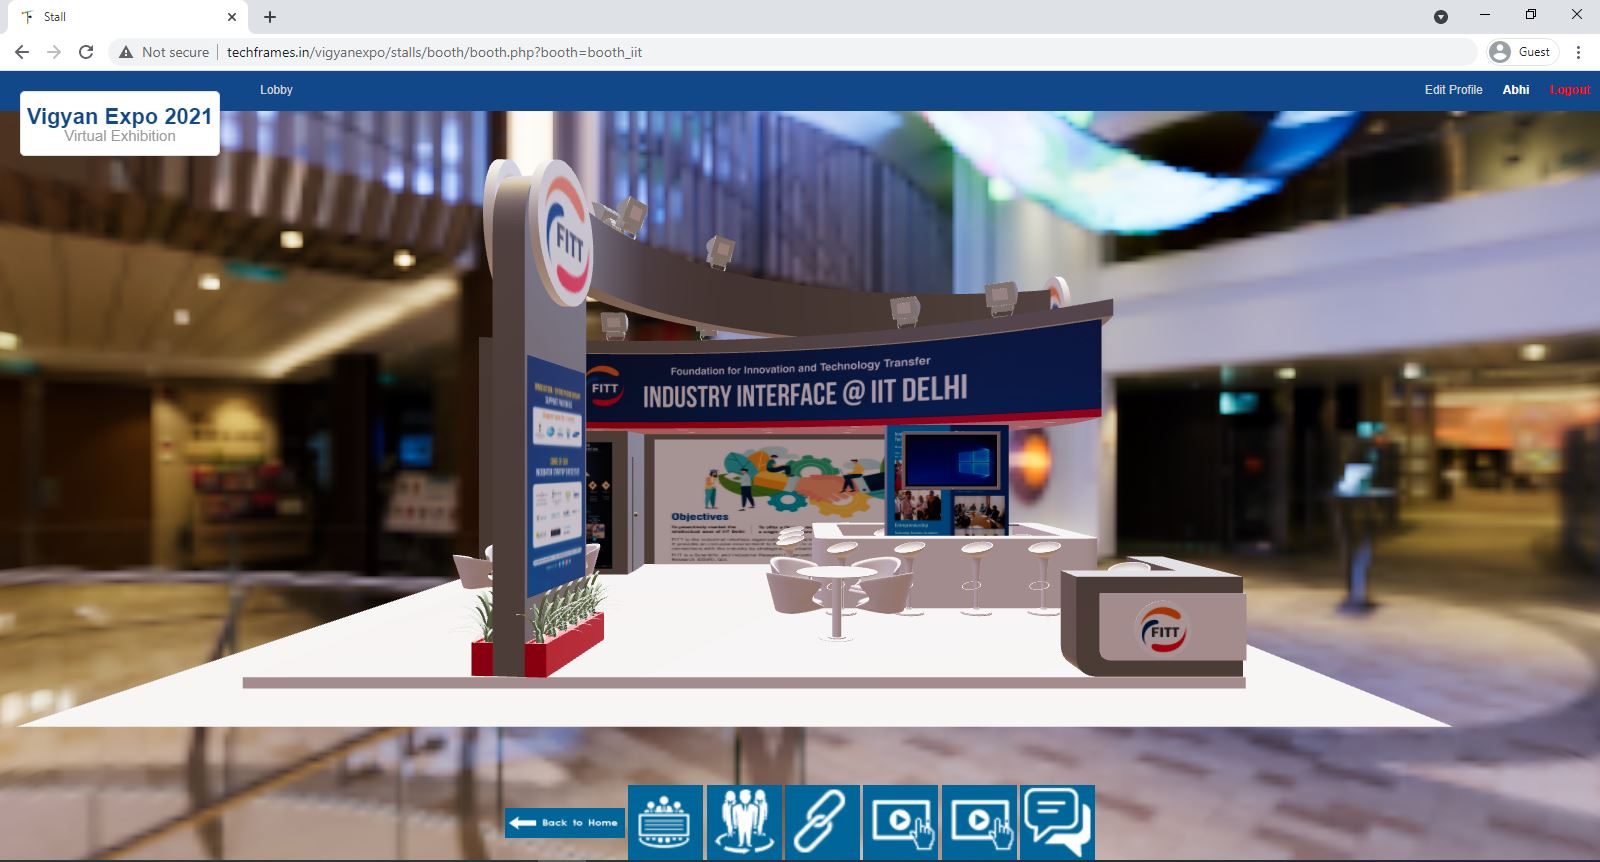Click the Vigyan Expo 2021 logo box

(x=120, y=124)
